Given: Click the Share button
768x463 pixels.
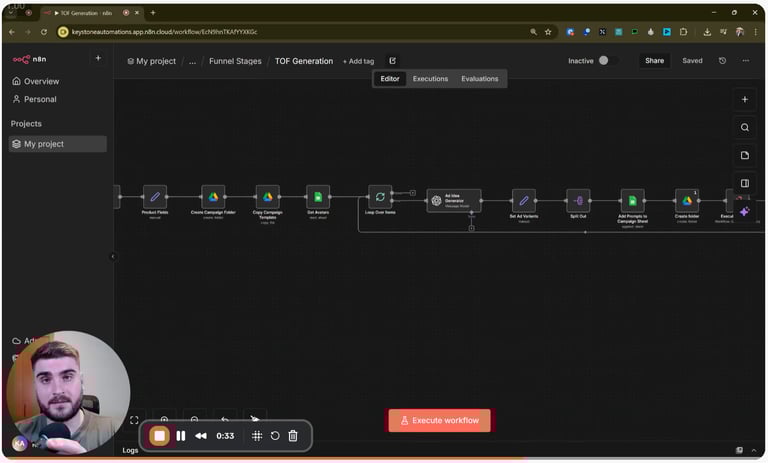Looking at the screenshot, I should click(x=654, y=61).
